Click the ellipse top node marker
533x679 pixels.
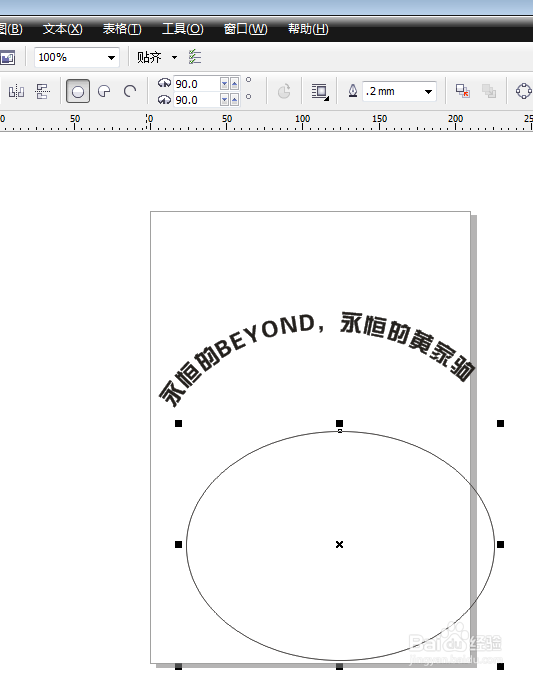(340, 431)
